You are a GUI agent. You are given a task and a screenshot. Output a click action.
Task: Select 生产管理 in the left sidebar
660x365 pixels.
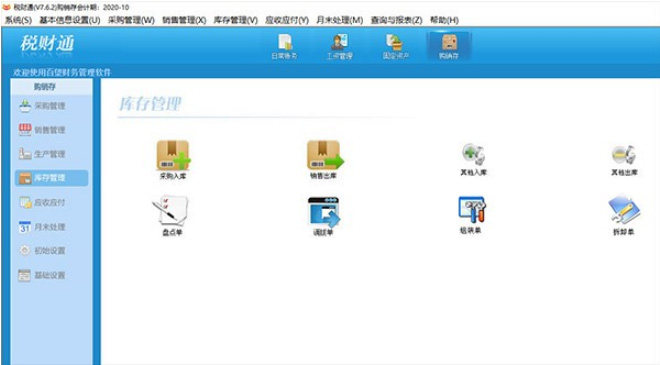click(x=43, y=154)
